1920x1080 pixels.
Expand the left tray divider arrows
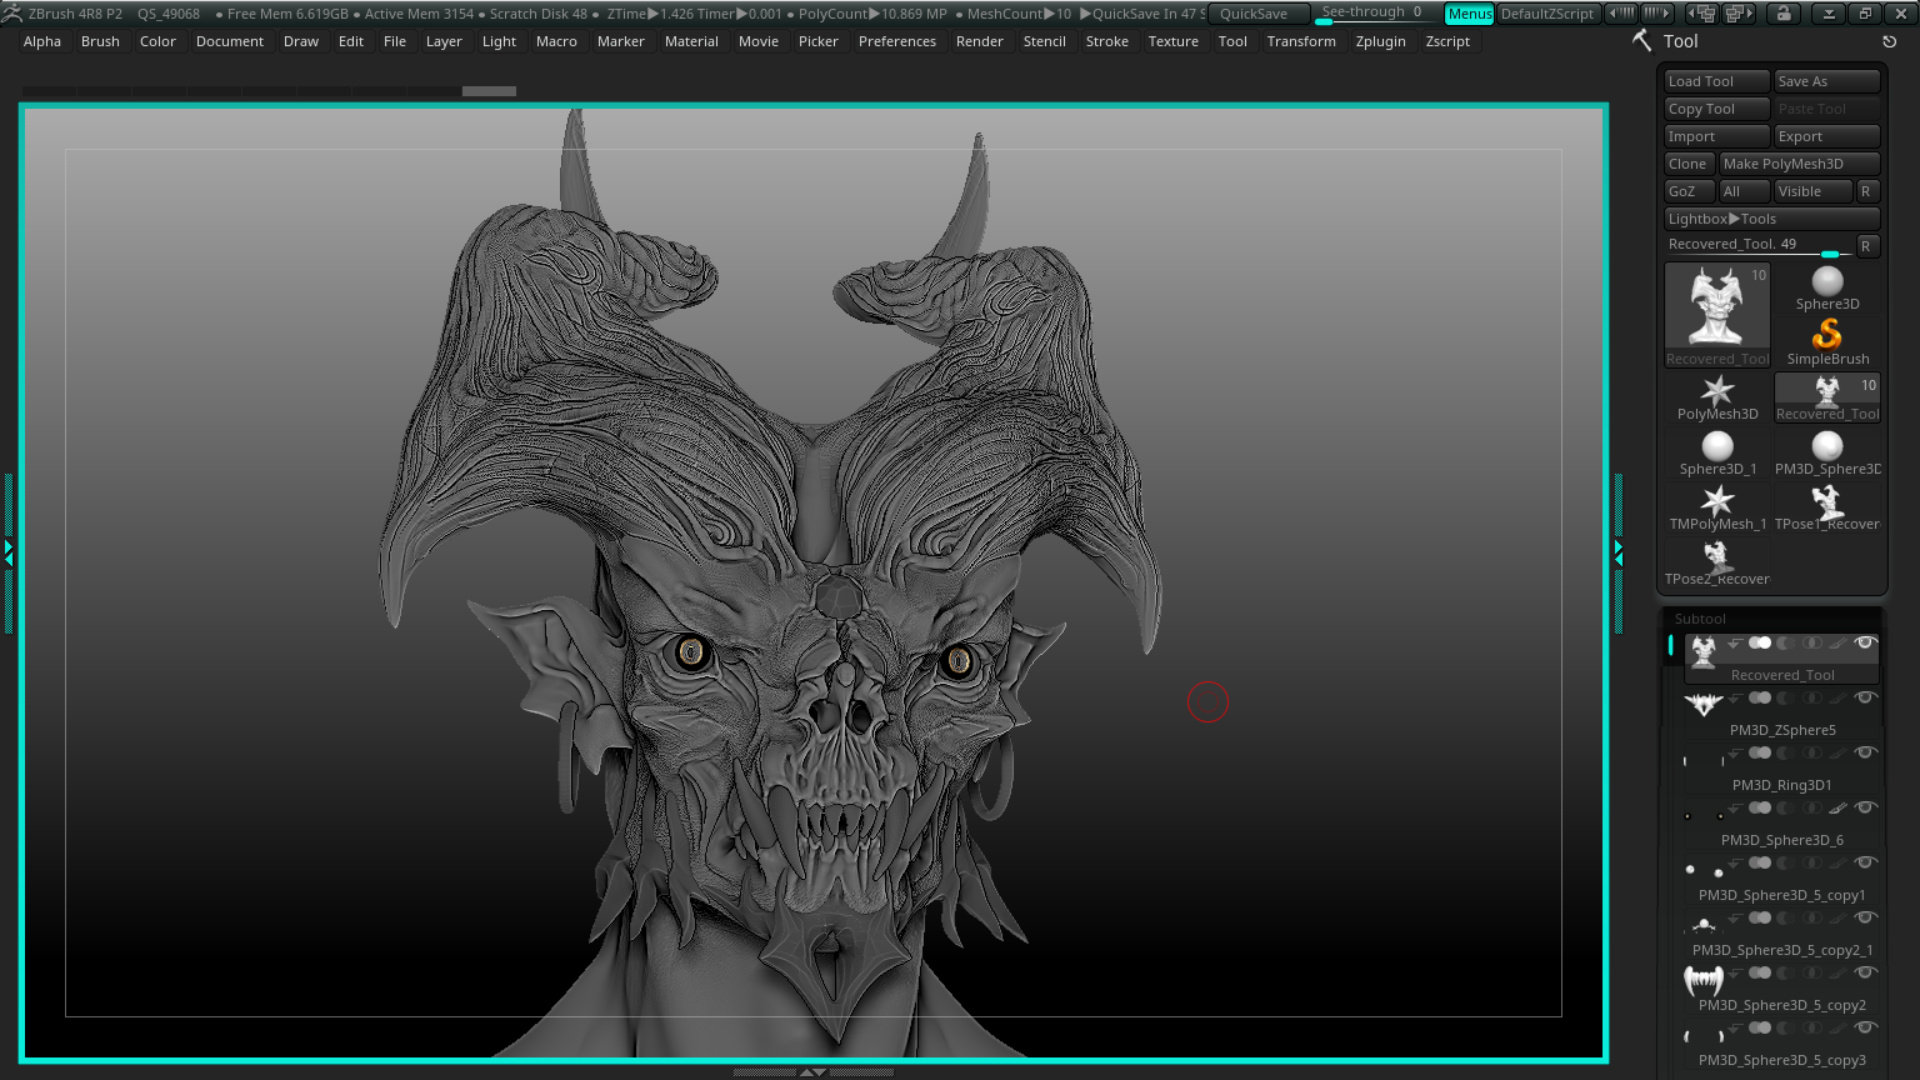[8, 553]
